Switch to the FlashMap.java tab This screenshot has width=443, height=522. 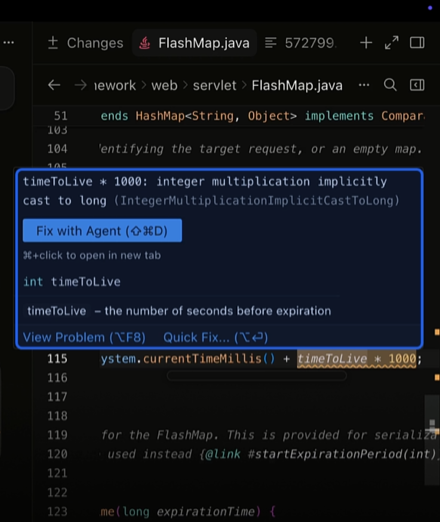[x=194, y=43]
